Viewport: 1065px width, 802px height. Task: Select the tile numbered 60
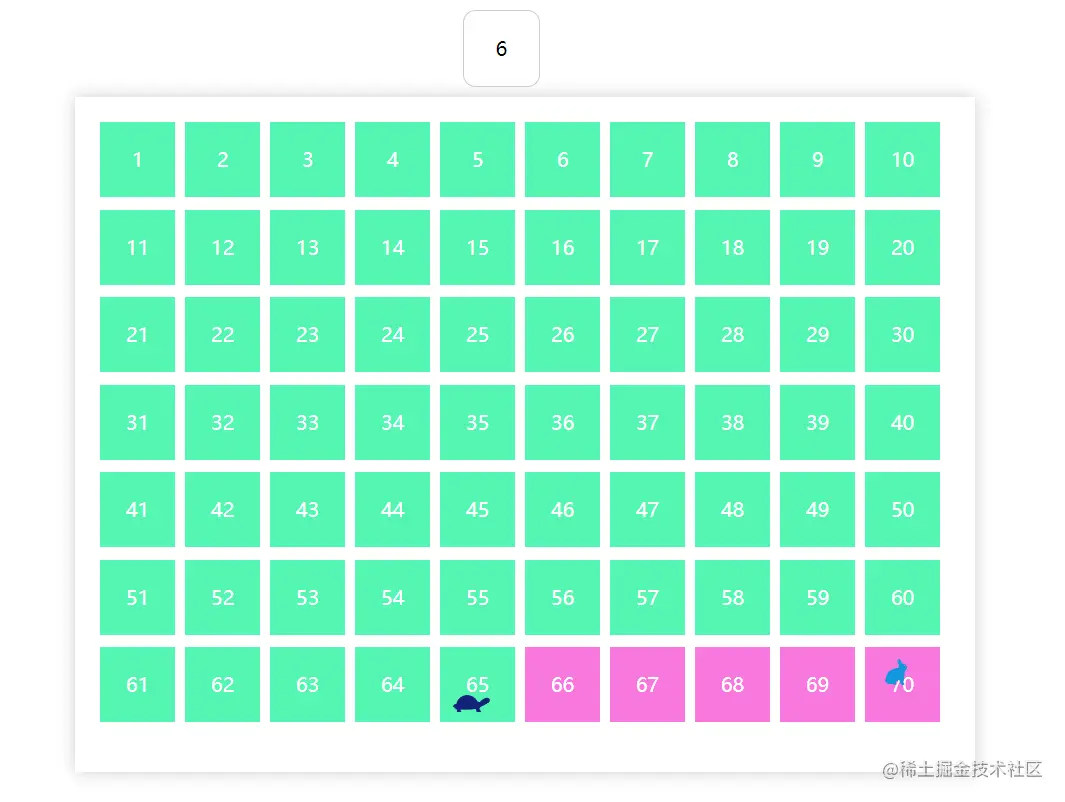(902, 597)
